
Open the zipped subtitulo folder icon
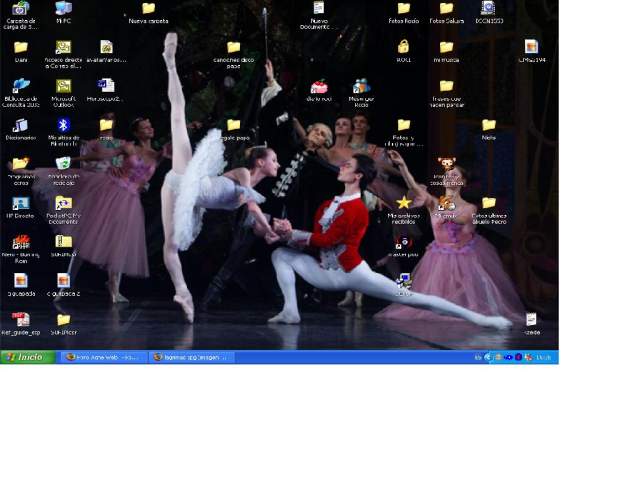(x=63, y=242)
